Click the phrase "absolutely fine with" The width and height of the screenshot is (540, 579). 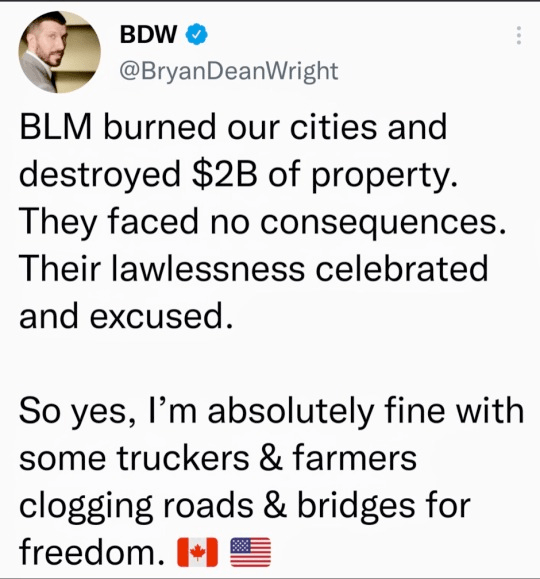(366, 411)
